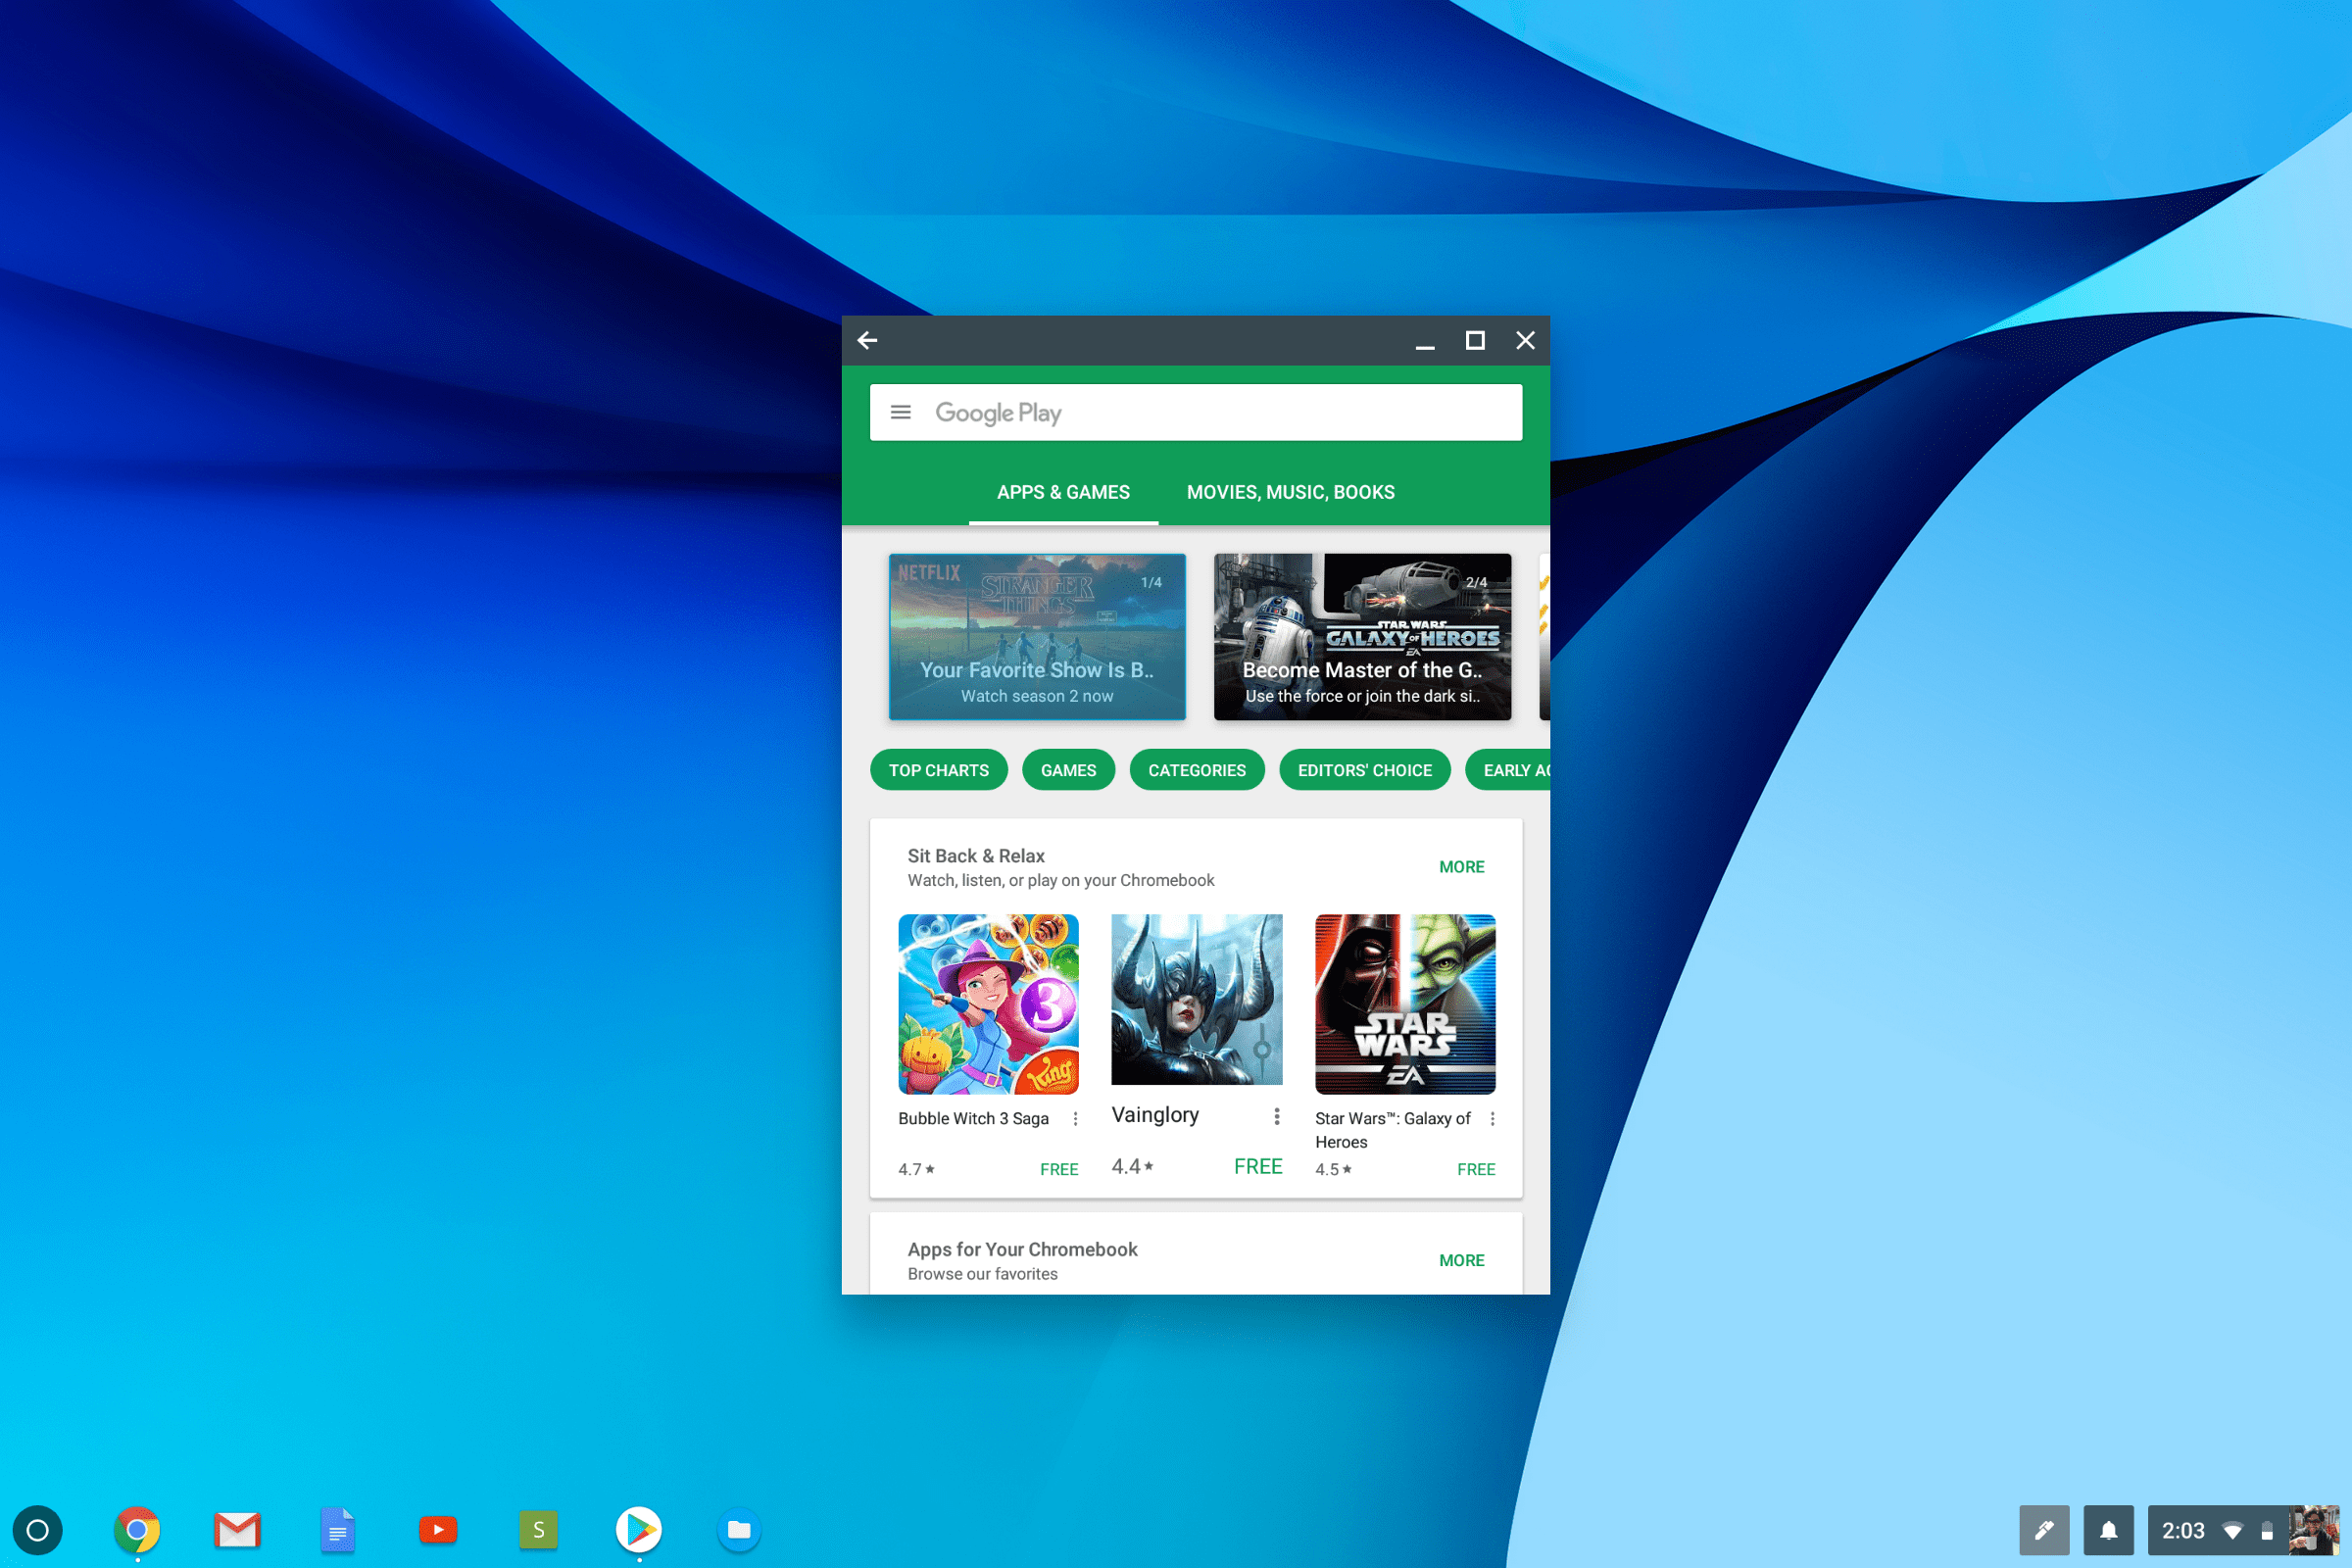Navigate back using the arrow in title bar
2352x1568 pixels.
[866, 340]
